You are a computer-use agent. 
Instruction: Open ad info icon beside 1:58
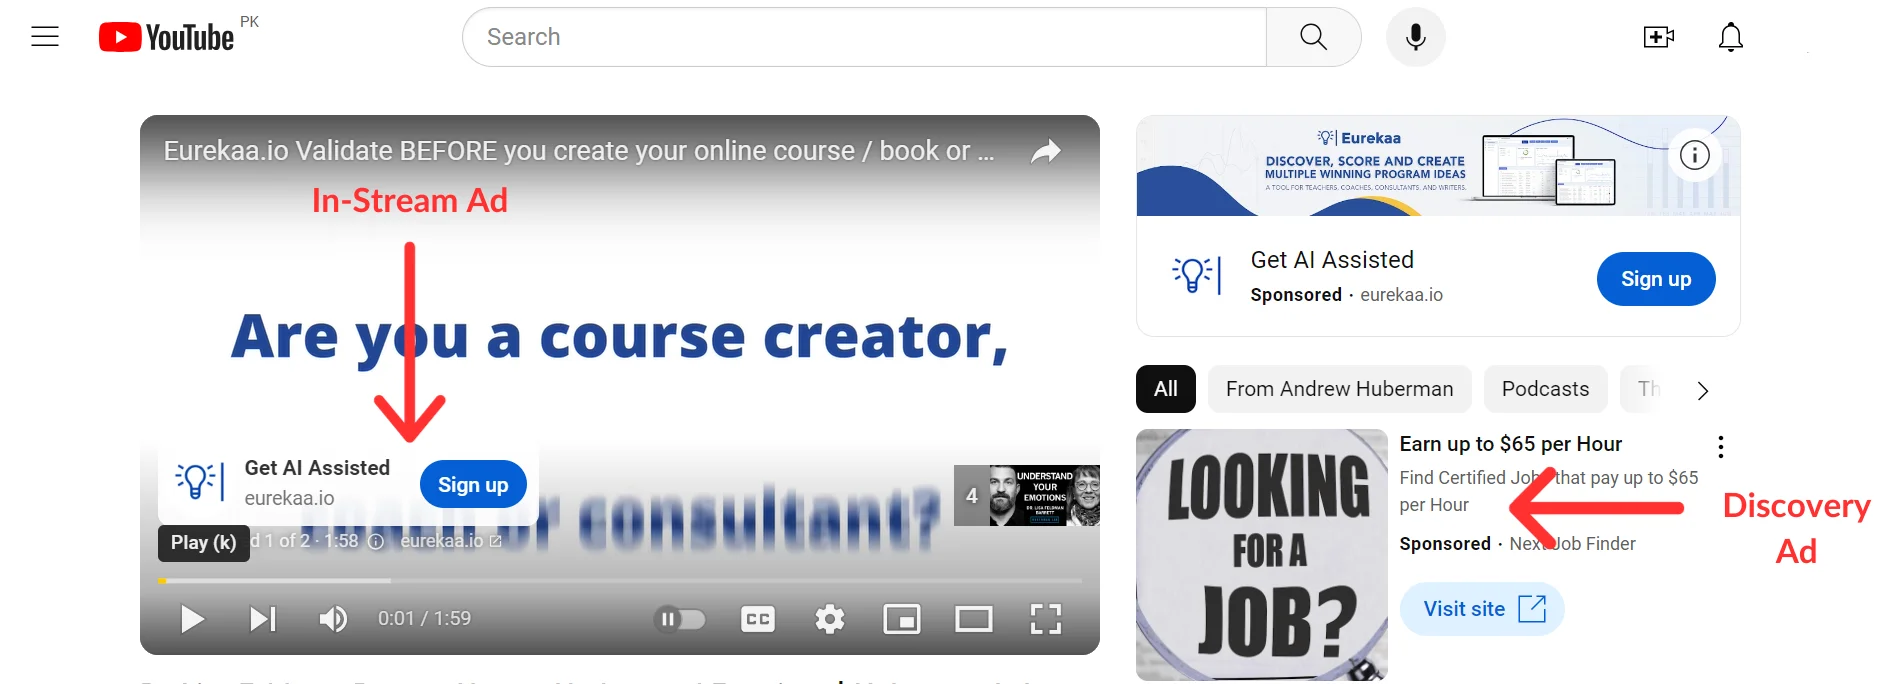click(376, 541)
